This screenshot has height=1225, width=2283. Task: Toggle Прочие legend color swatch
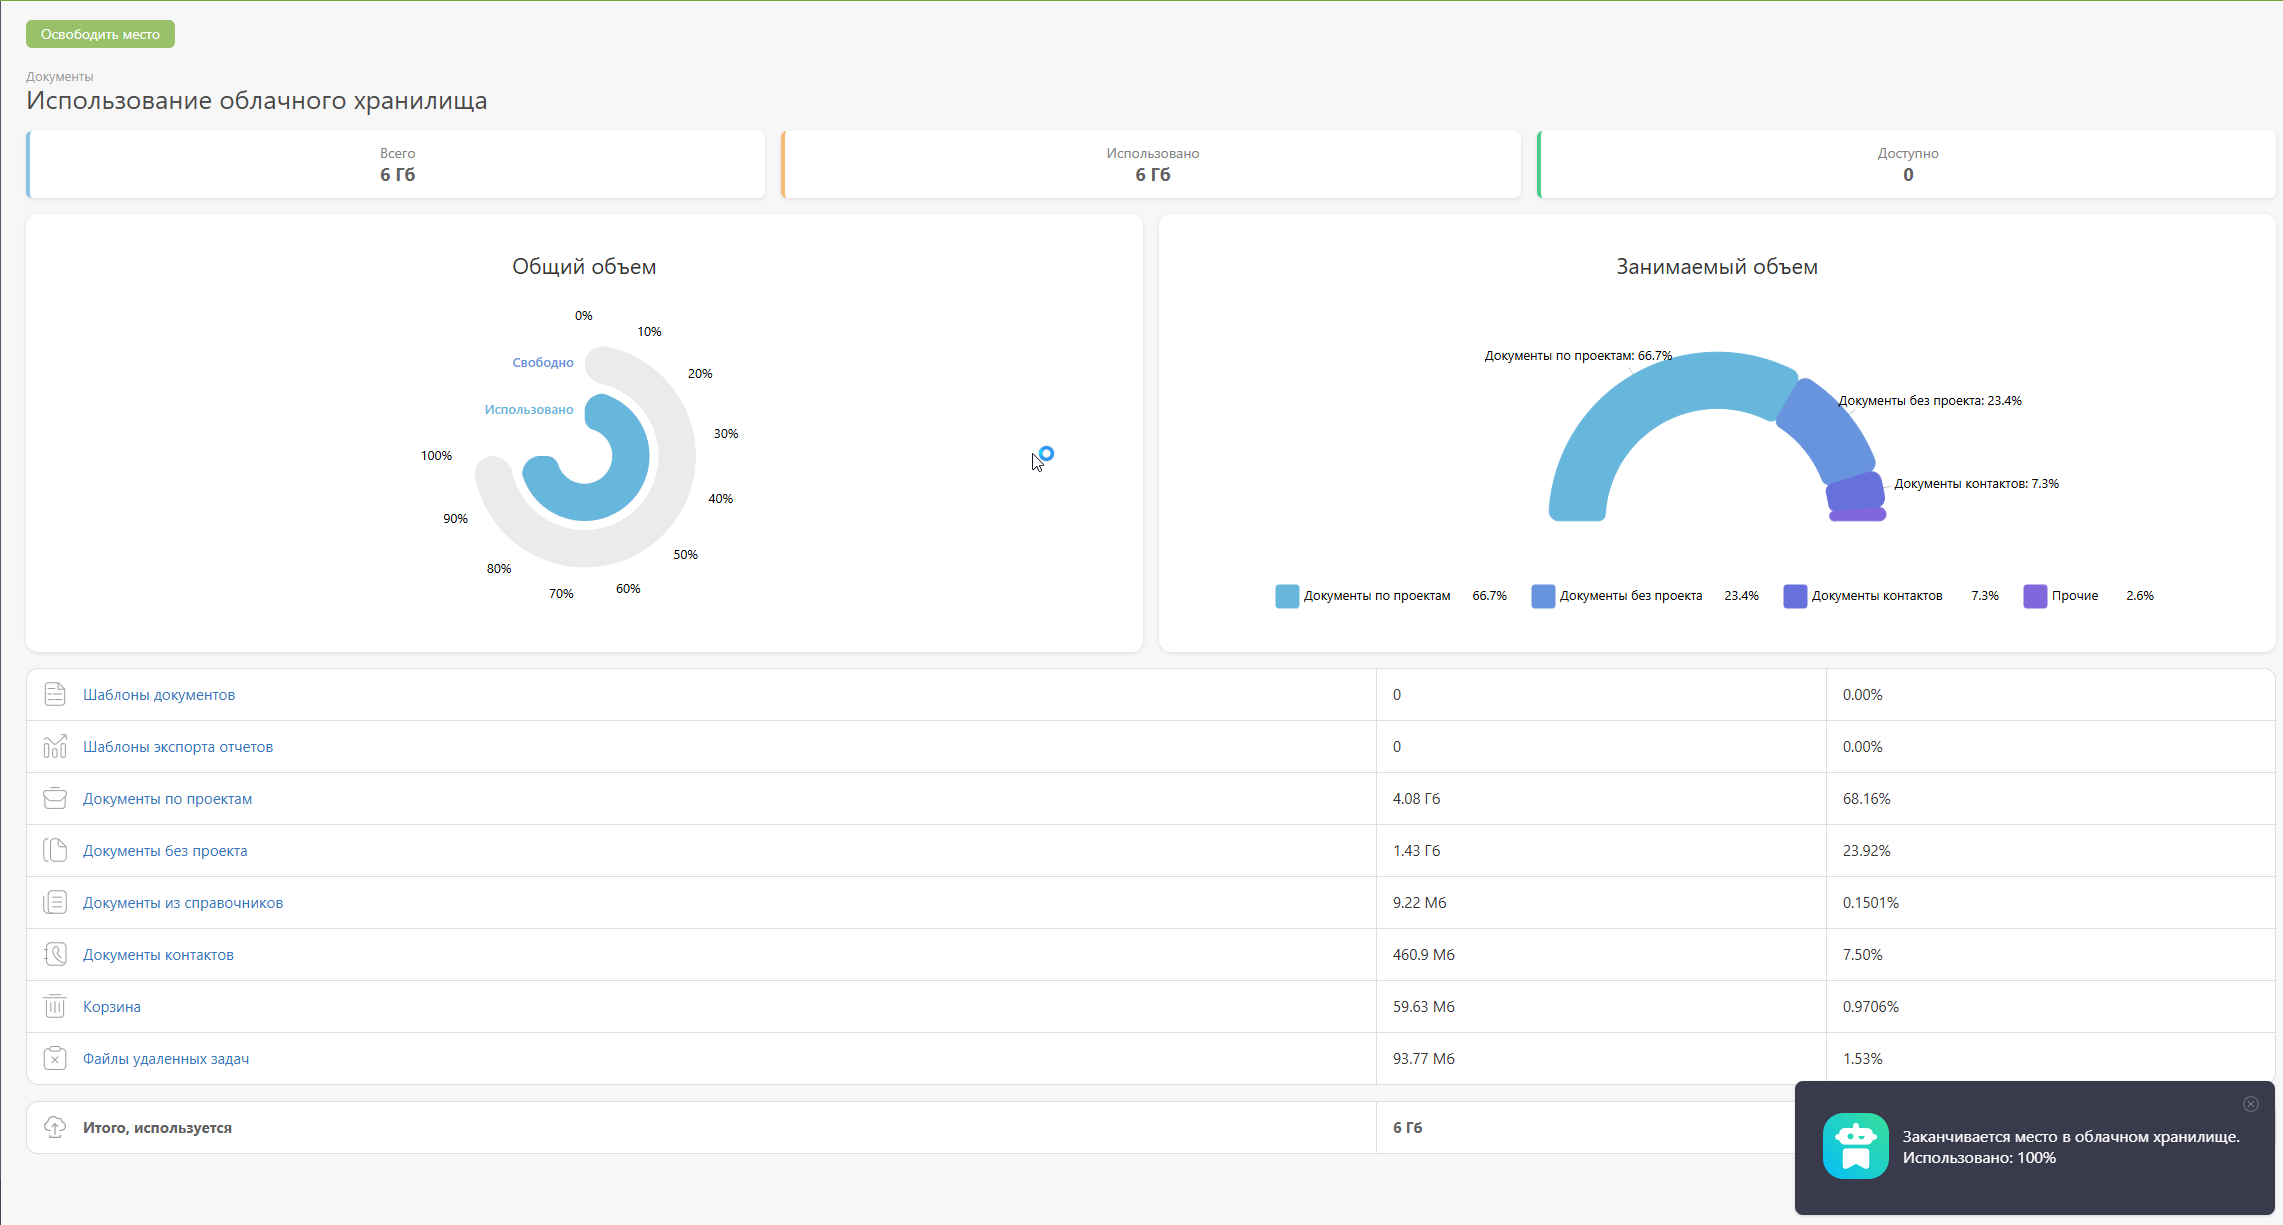[2035, 596]
